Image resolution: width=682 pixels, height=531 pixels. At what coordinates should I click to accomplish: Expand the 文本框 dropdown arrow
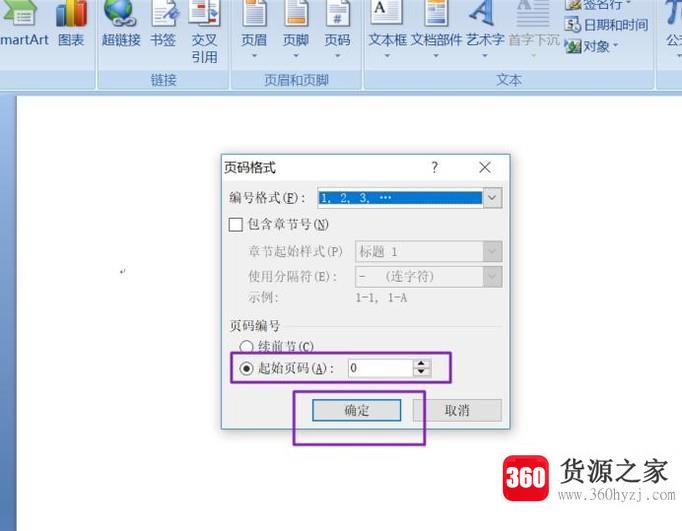[x=387, y=56]
